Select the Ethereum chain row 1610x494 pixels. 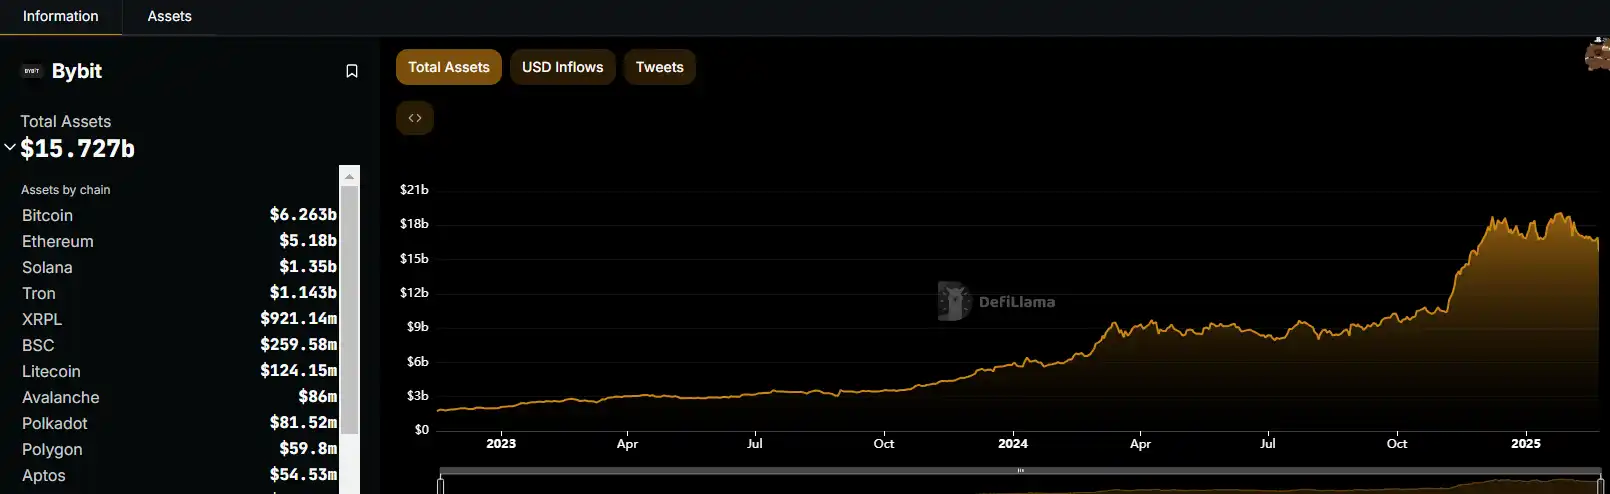coord(58,241)
